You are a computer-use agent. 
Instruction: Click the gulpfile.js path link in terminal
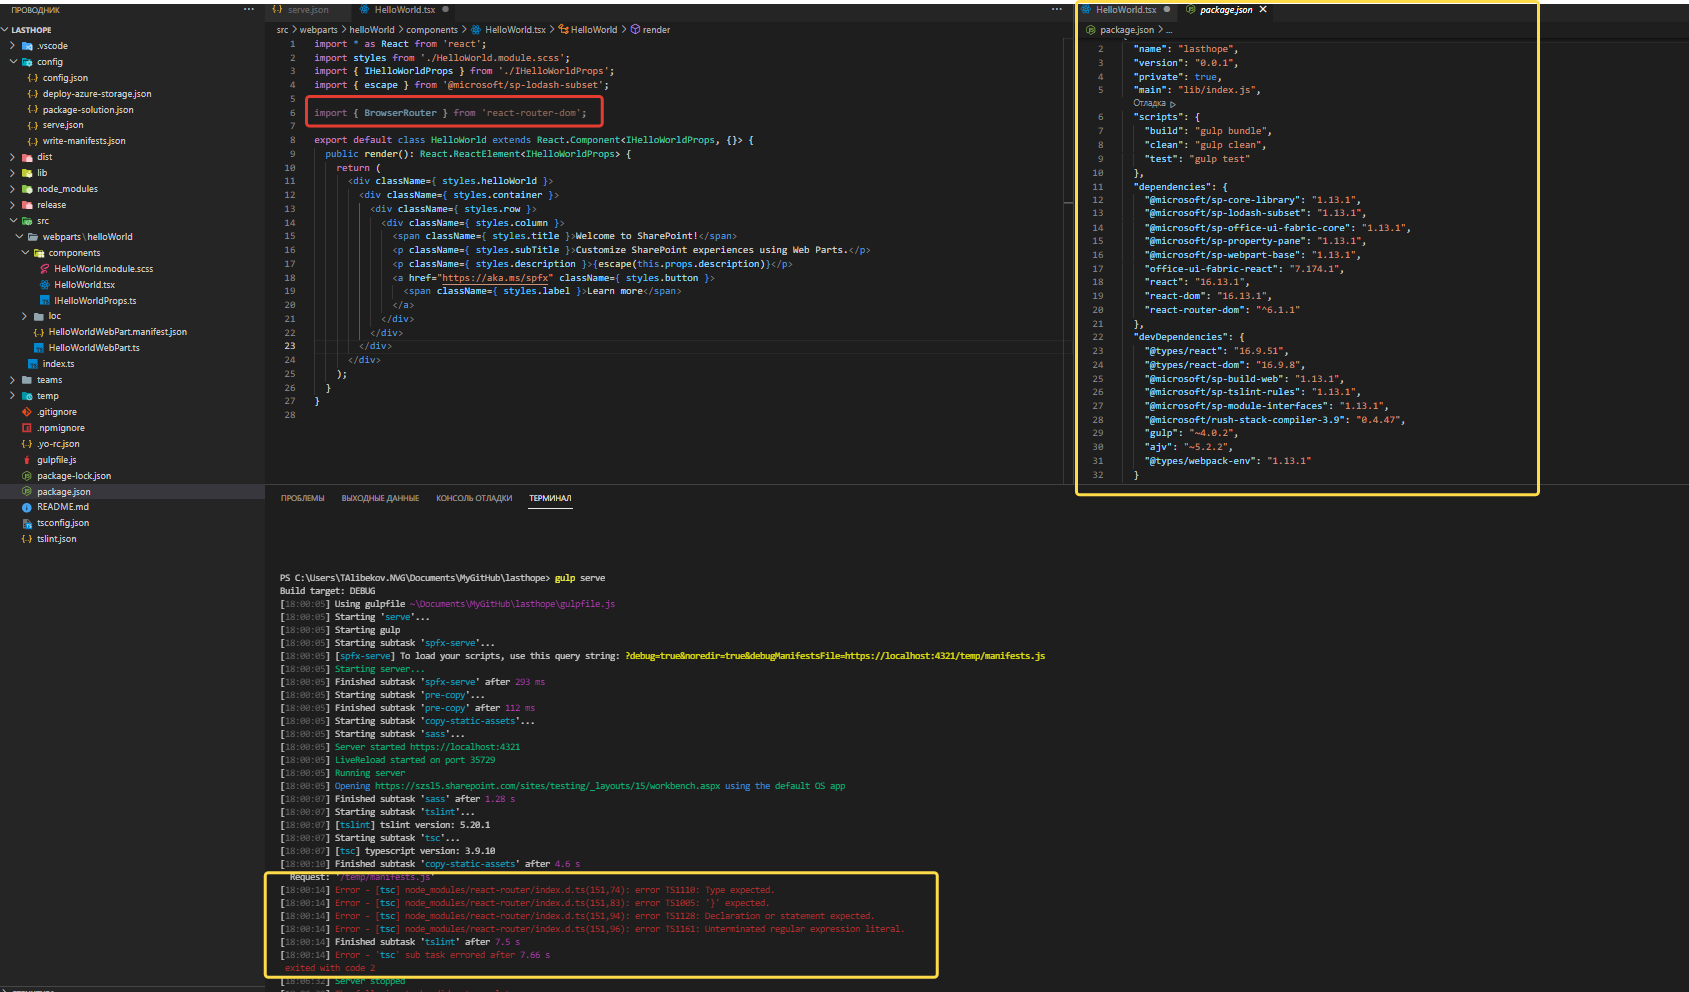click(x=512, y=604)
